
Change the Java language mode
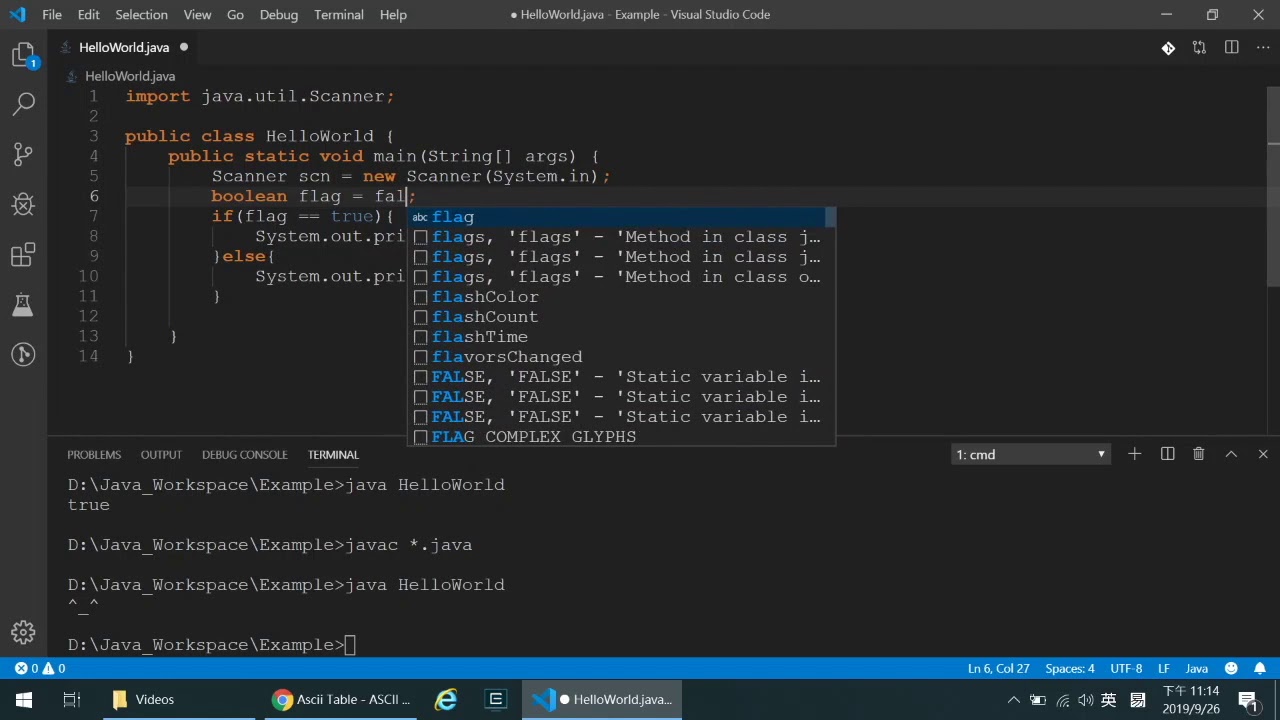[1197, 668]
